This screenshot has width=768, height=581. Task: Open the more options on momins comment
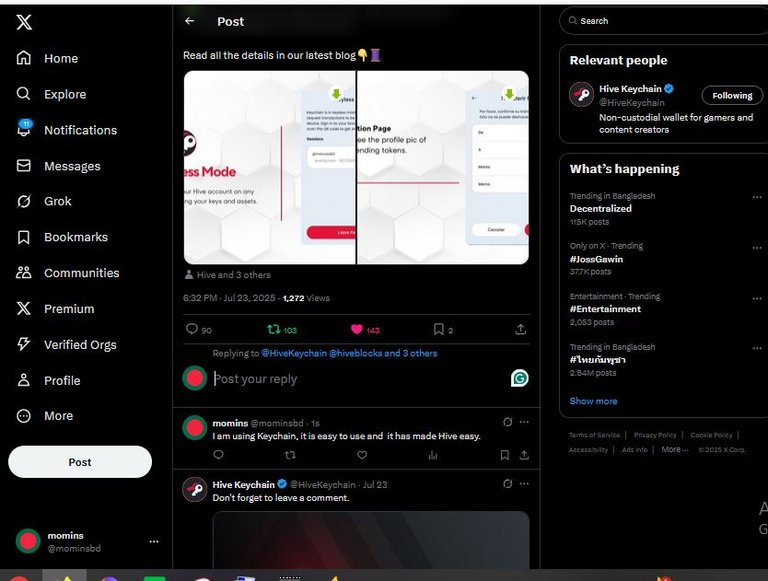524,422
